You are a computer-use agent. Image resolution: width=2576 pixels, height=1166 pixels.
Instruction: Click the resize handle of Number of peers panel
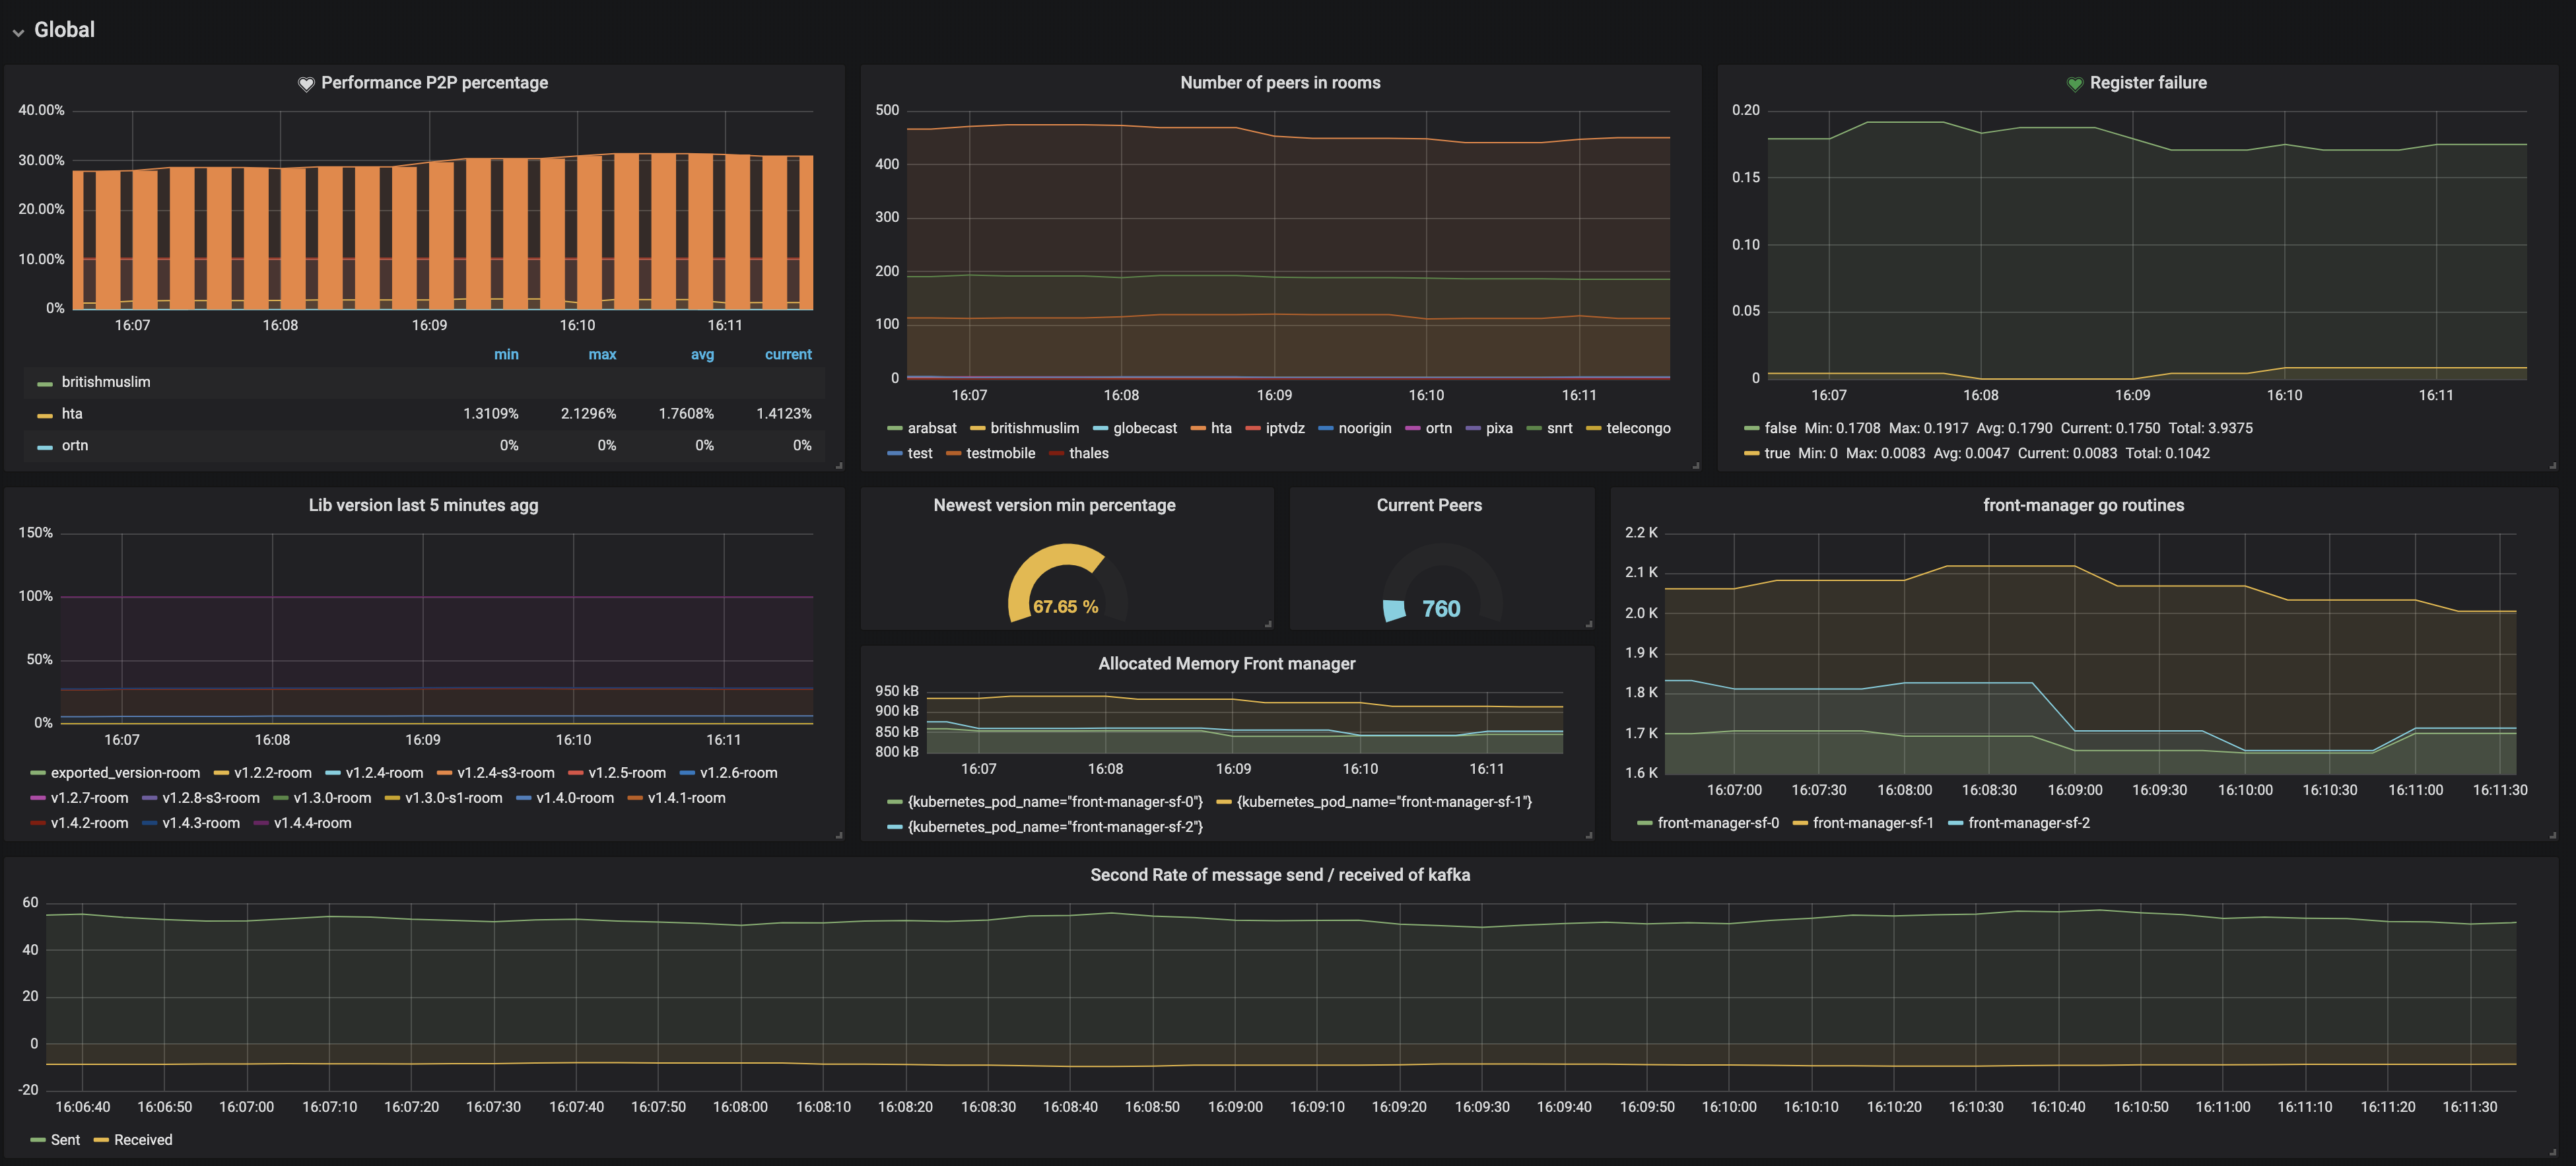1695,465
